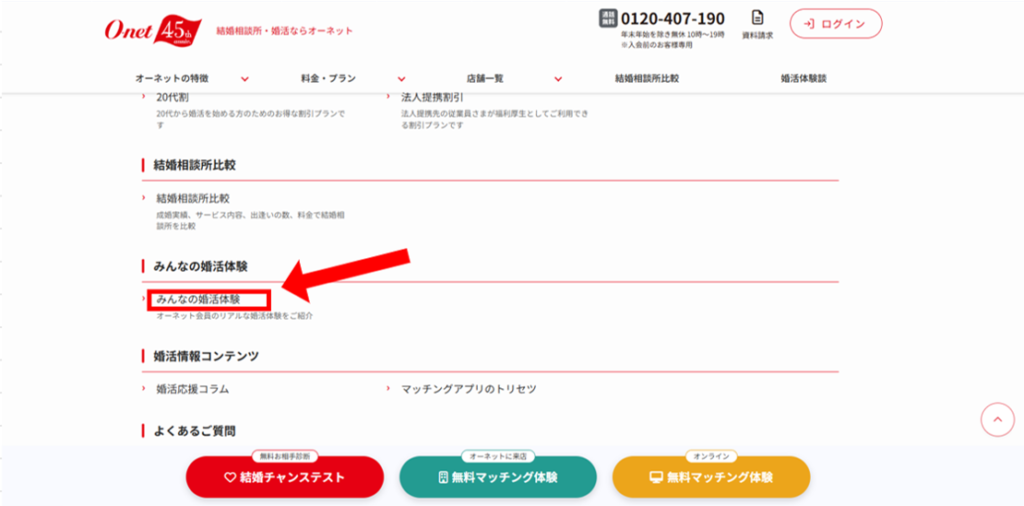Click the red 結婚チャンステスト button
The height and width of the screenshot is (506, 1024).
[x=285, y=477]
